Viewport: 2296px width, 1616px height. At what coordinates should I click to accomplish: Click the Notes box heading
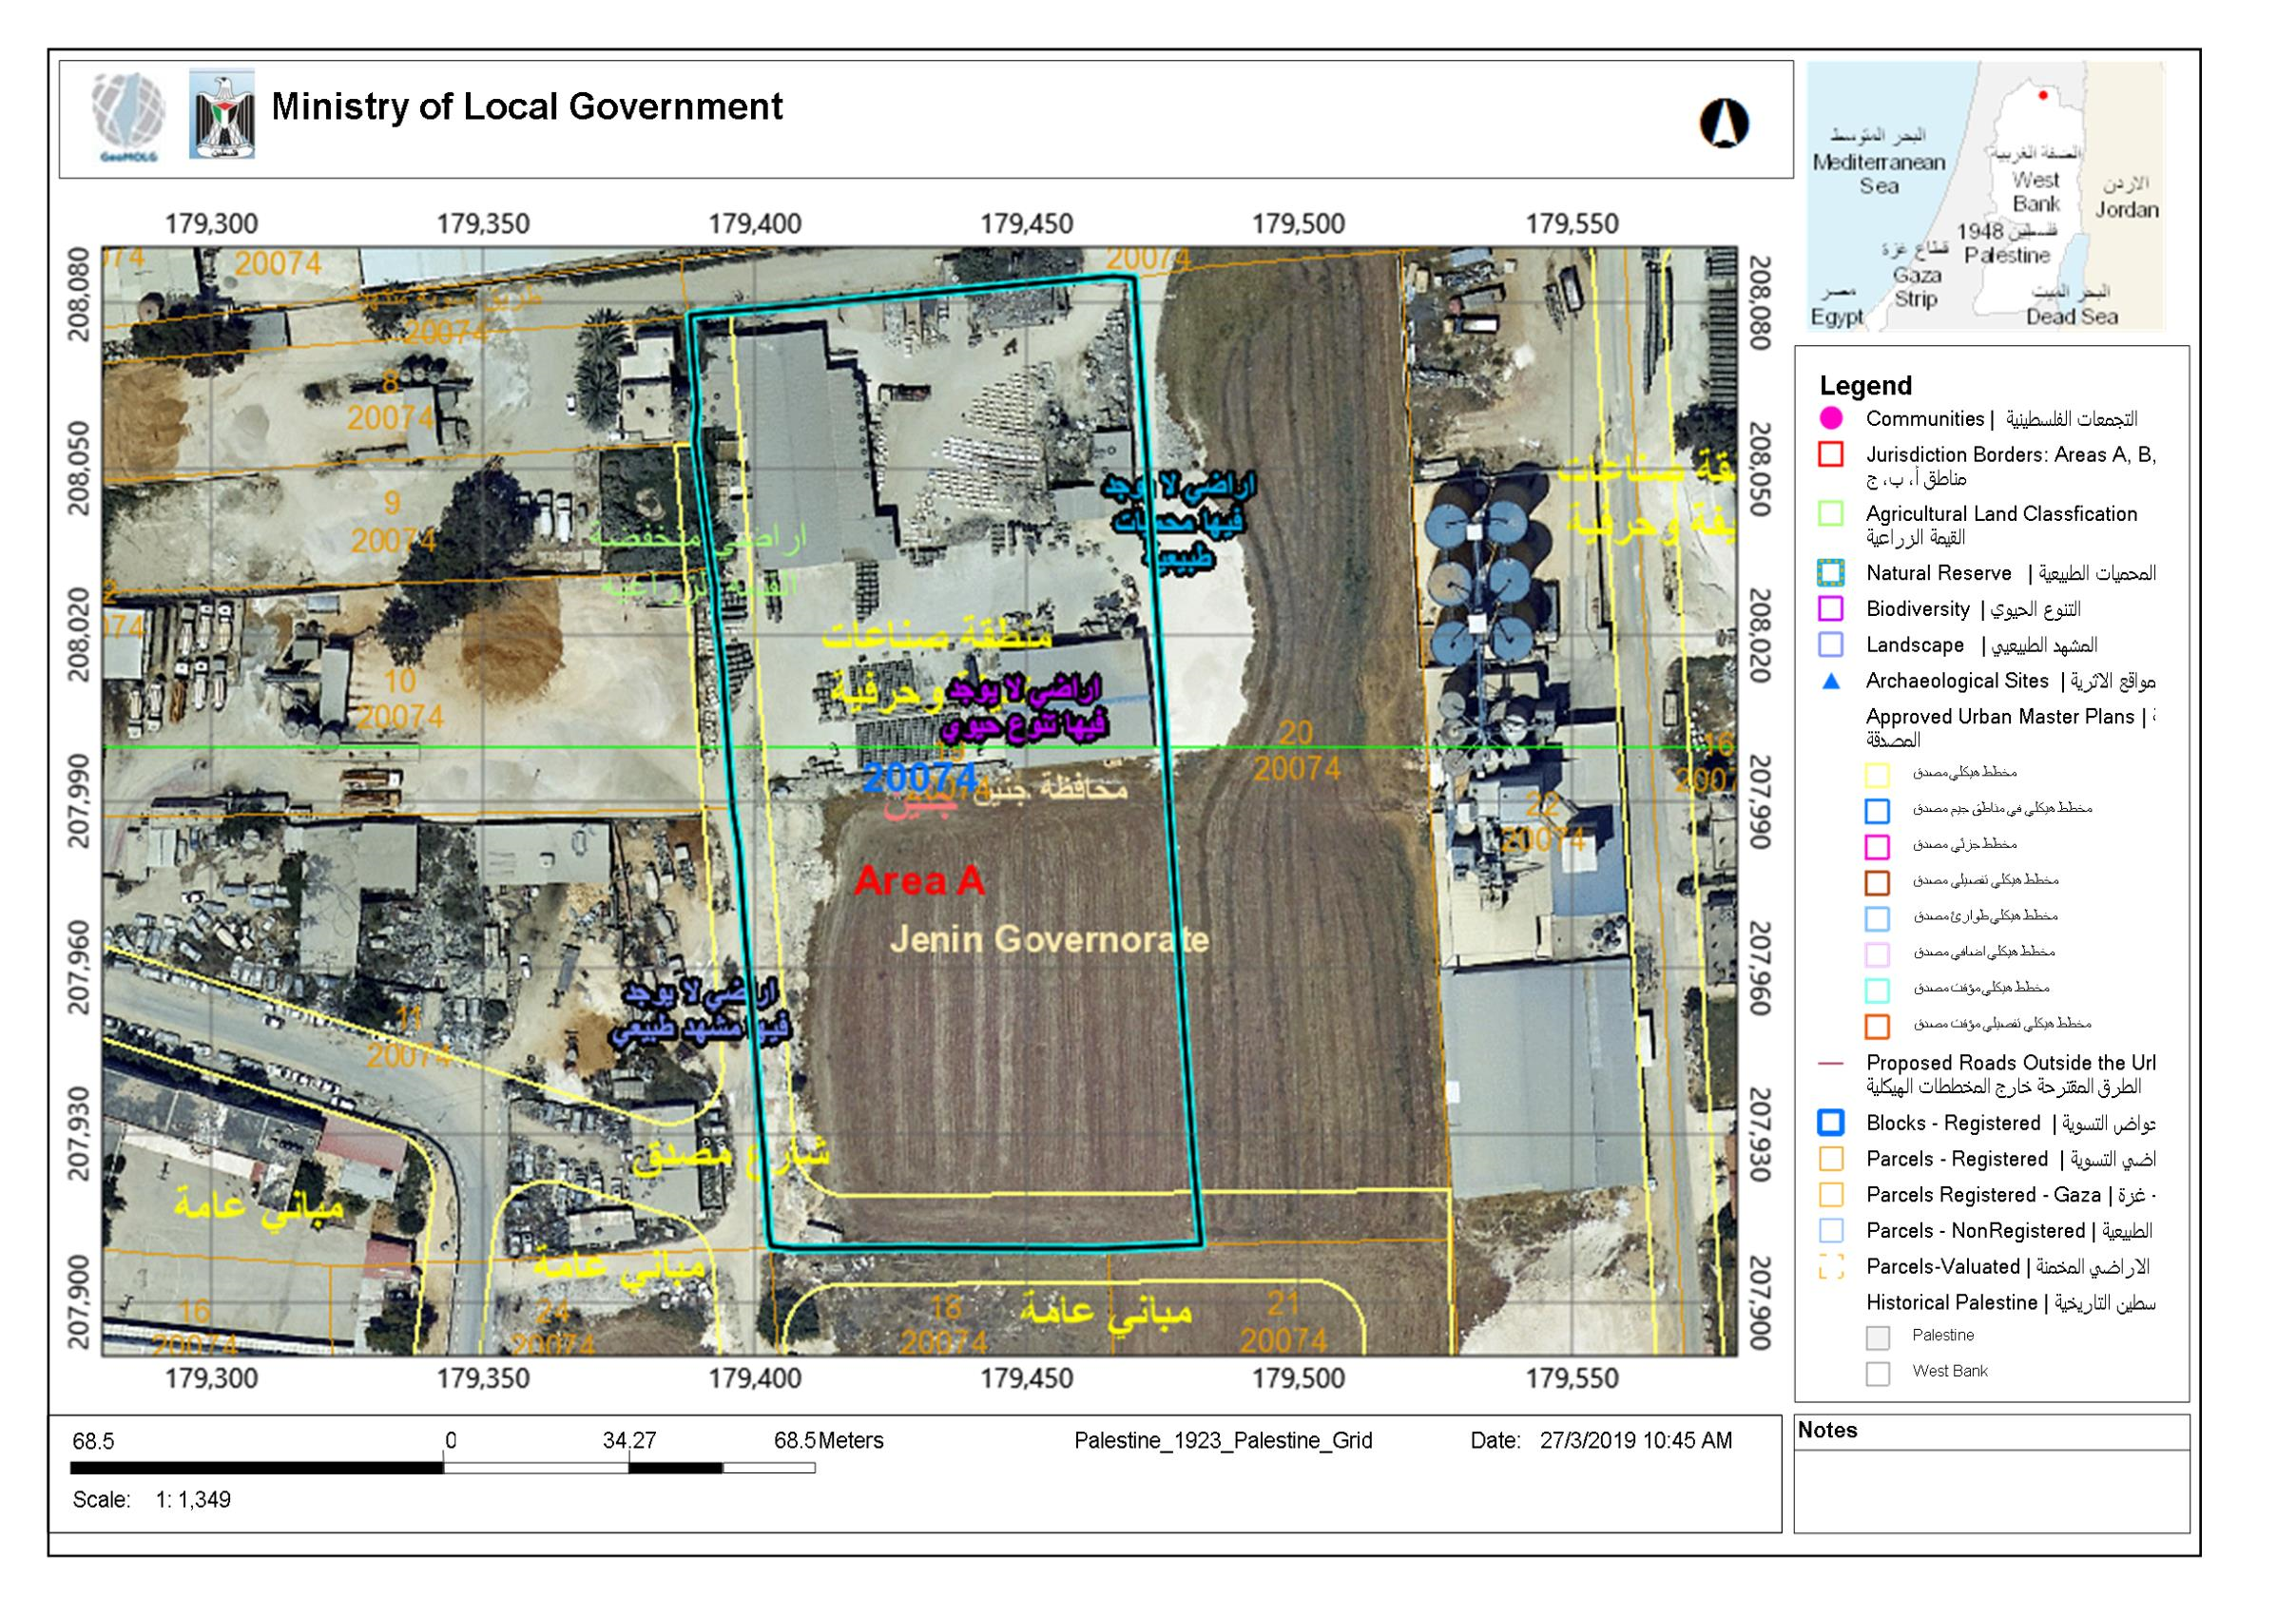click(x=1827, y=1431)
